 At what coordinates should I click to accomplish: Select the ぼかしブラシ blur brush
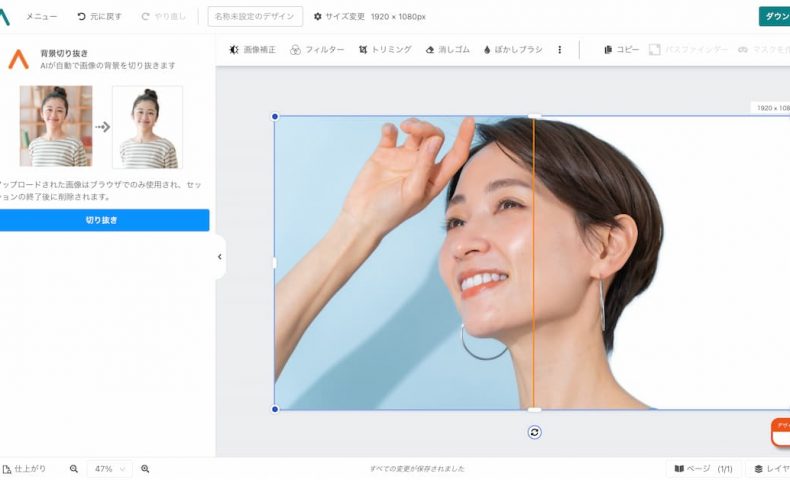514,49
